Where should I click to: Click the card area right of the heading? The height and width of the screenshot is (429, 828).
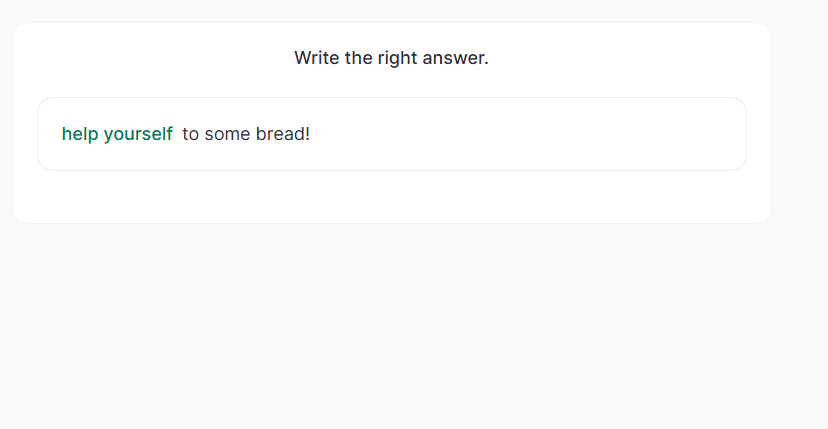(x=630, y=58)
